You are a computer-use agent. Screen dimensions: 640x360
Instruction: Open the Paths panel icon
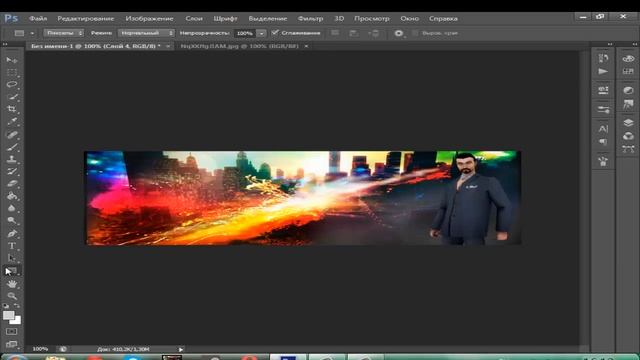[x=628, y=149]
